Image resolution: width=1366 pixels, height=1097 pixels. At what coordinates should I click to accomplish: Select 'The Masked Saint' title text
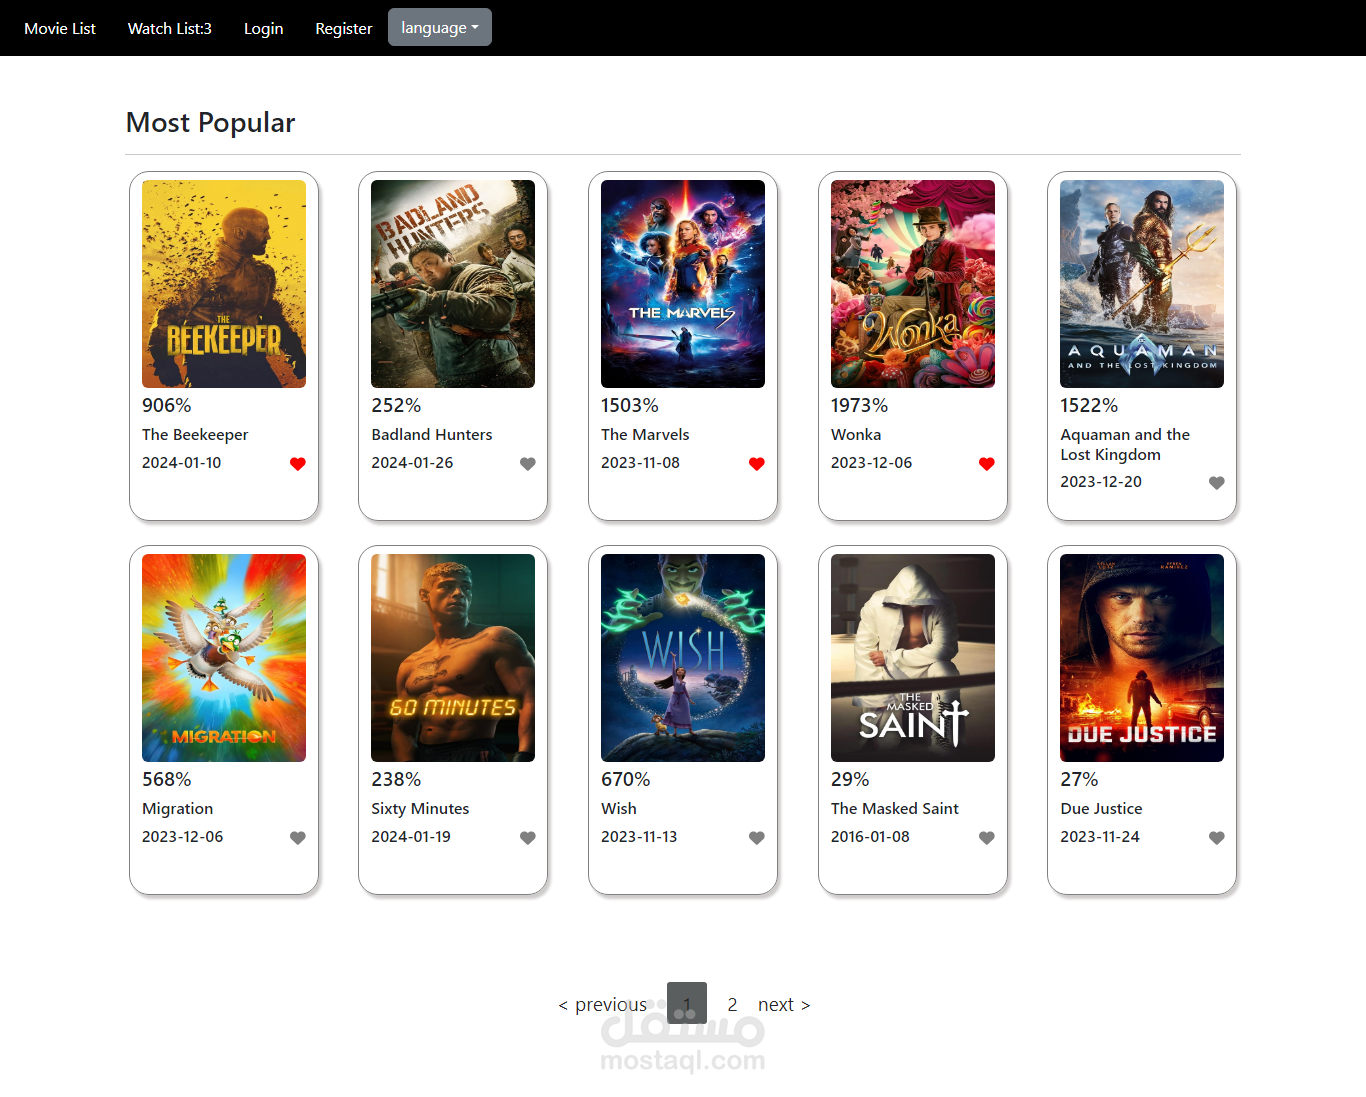[x=895, y=809]
